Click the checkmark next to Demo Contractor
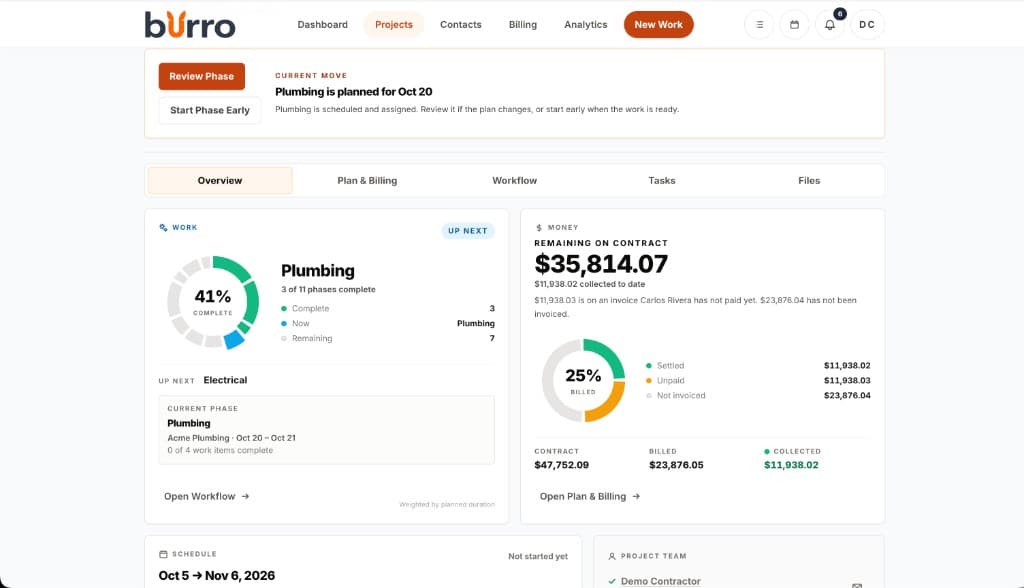The height and width of the screenshot is (588, 1024). pyautogui.click(x=612, y=581)
